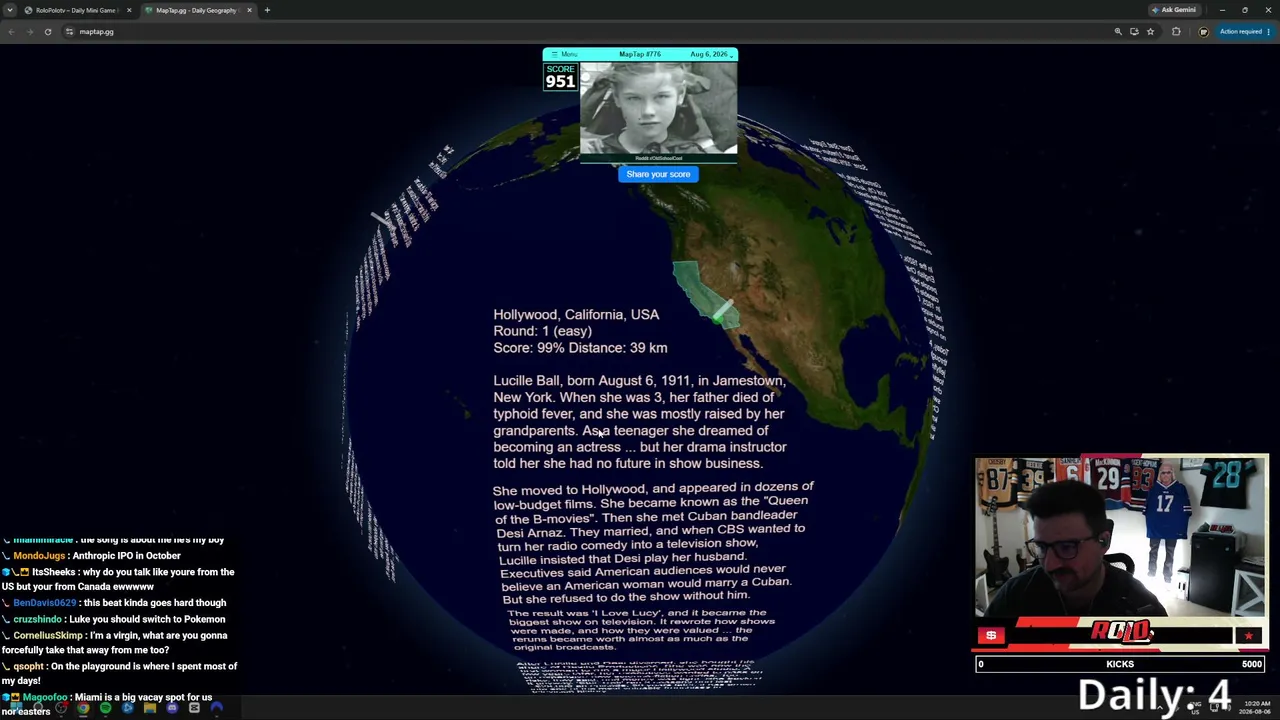
Task: Click qsopht username in chat
Action: pos(28,666)
